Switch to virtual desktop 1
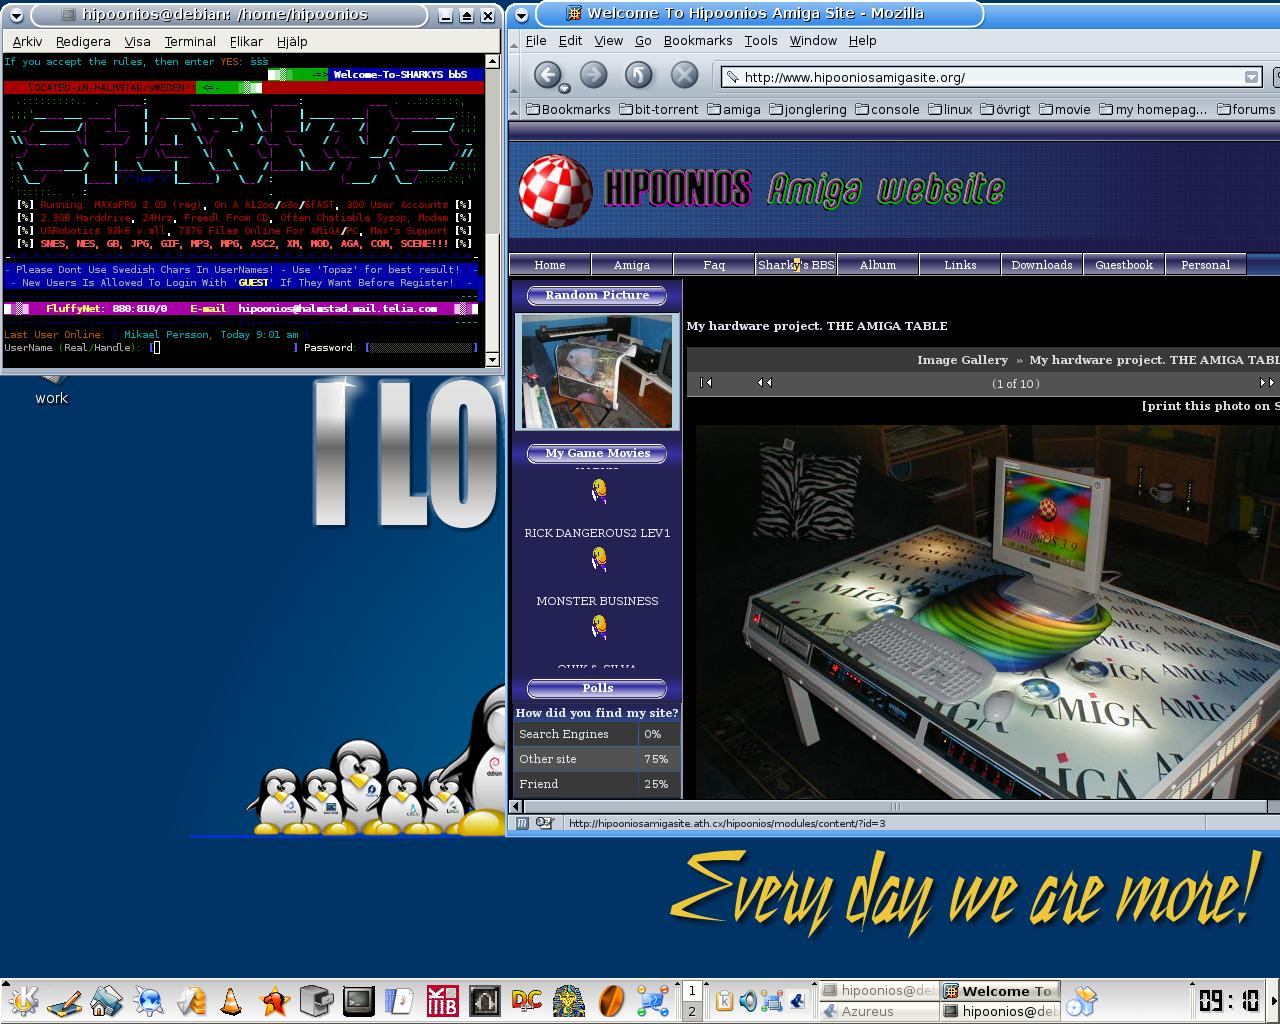The image size is (1280, 1024). pos(691,990)
